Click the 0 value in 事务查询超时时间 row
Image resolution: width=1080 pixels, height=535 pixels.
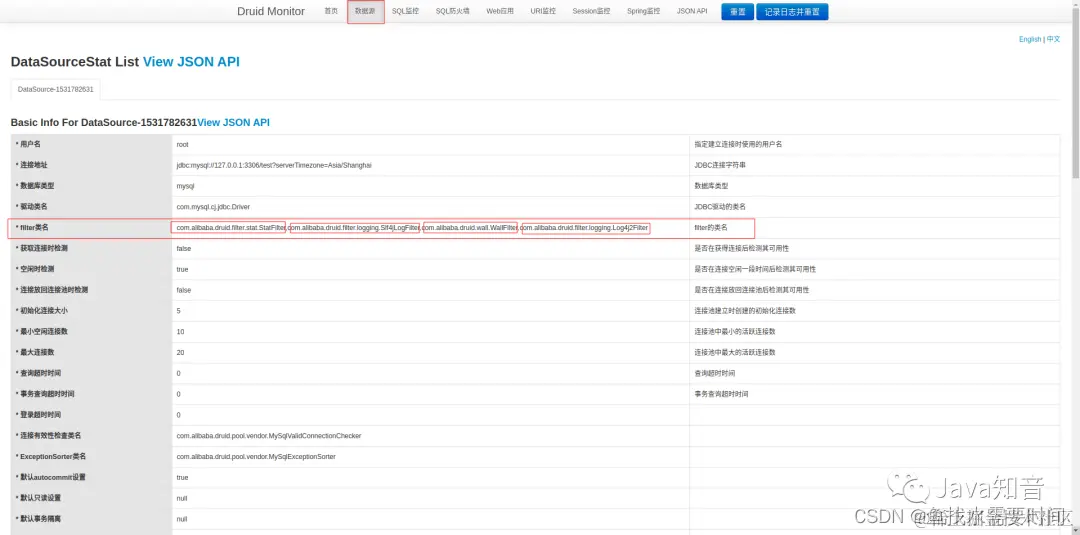tap(178, 394)
